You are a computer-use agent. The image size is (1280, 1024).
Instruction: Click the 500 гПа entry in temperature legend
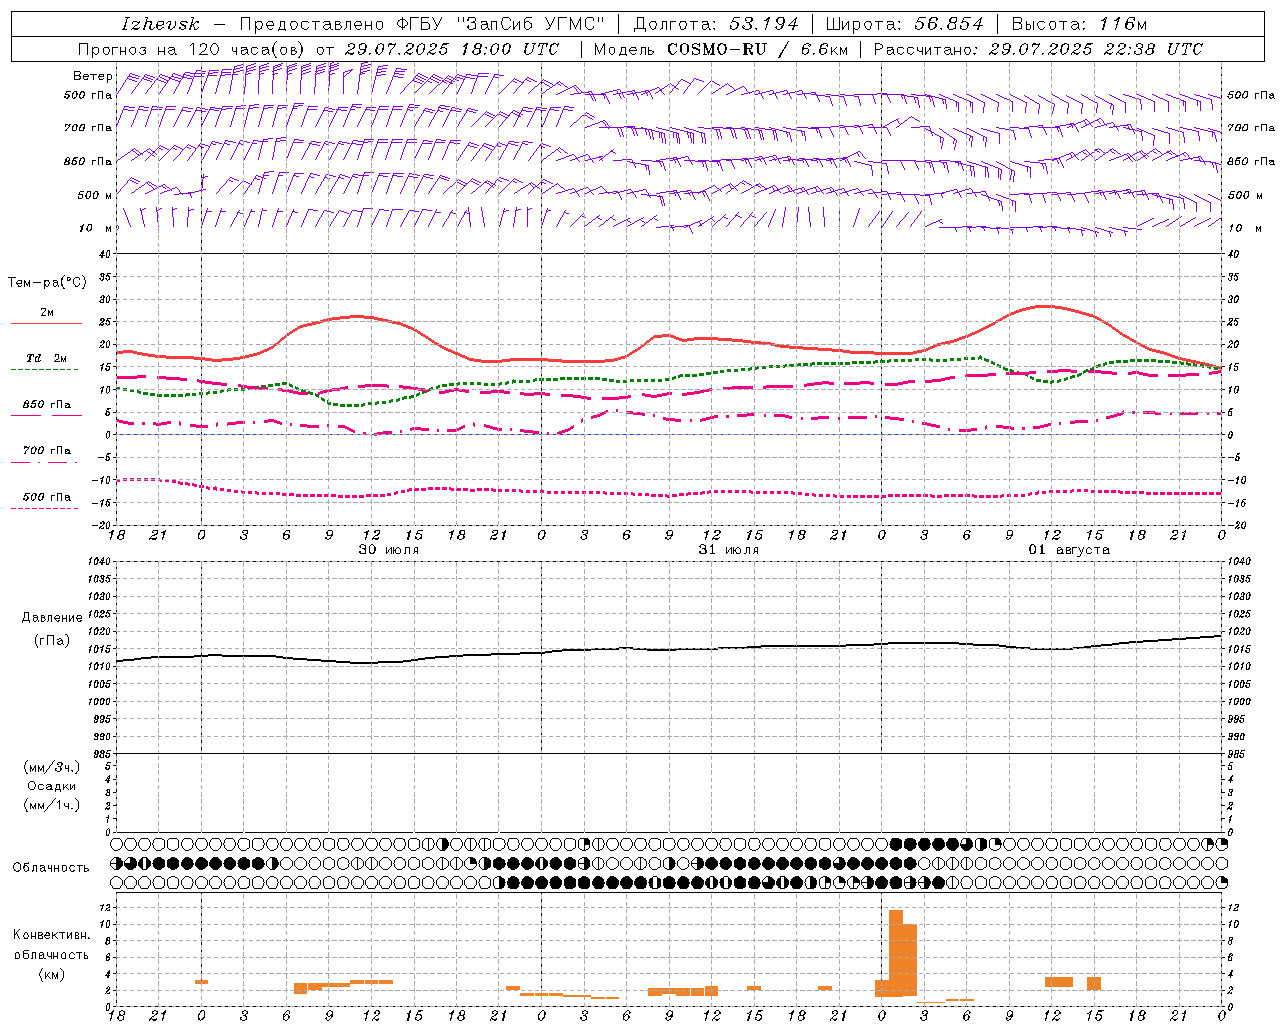(46, 497)
